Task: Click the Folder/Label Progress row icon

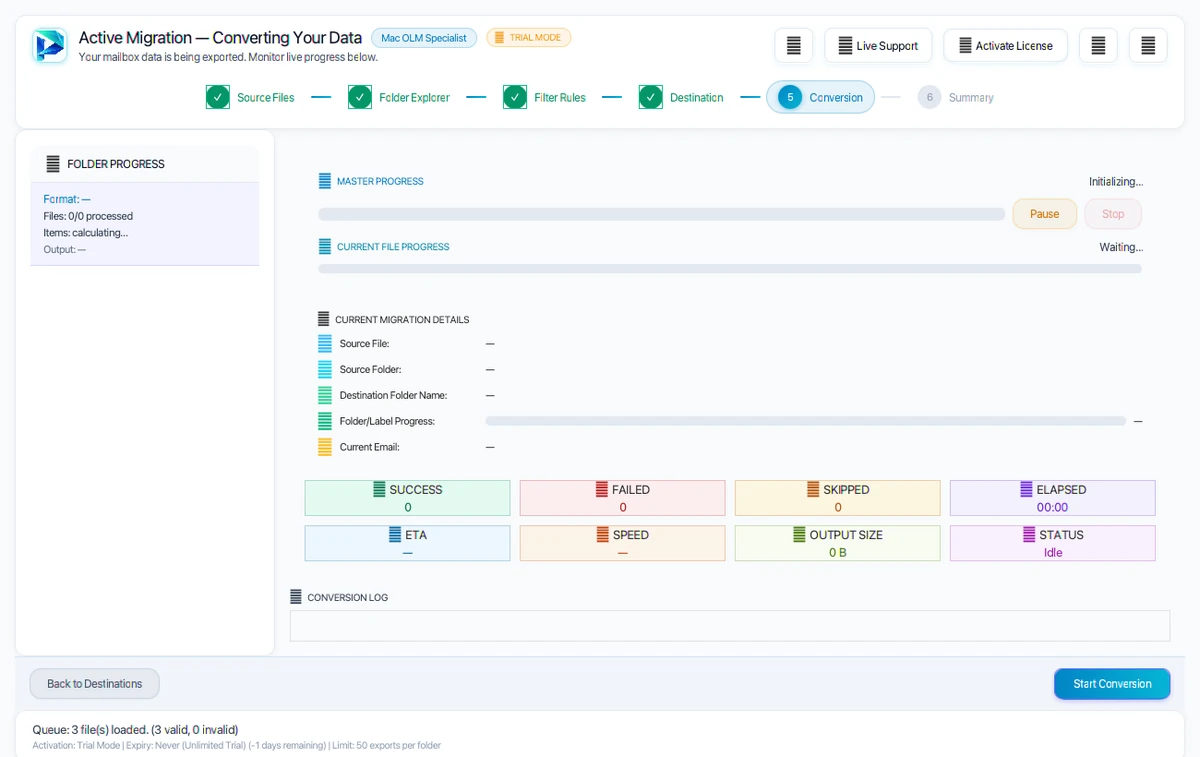Action: coord(324,421)
